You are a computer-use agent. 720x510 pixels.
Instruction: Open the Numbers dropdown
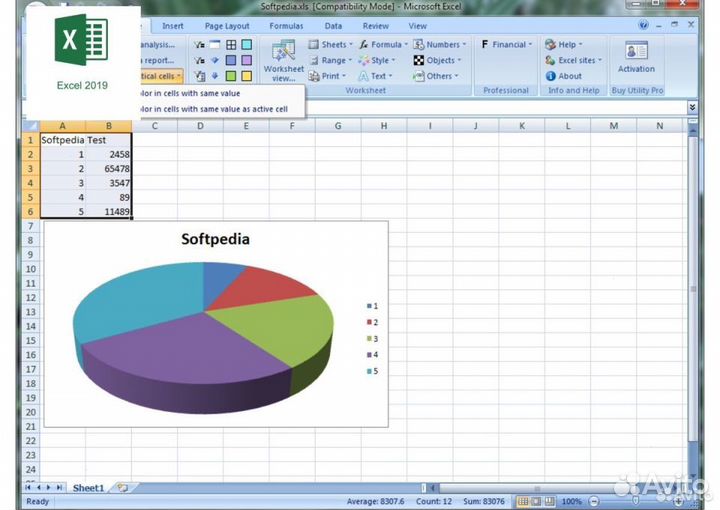coord(439,45)
